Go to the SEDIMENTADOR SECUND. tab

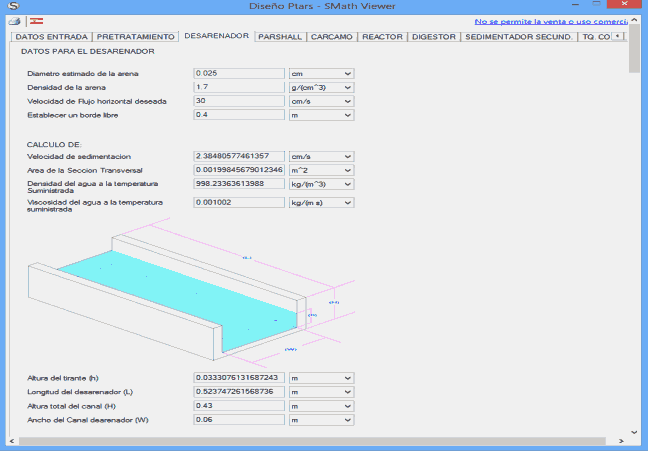[x=520, y=37]
